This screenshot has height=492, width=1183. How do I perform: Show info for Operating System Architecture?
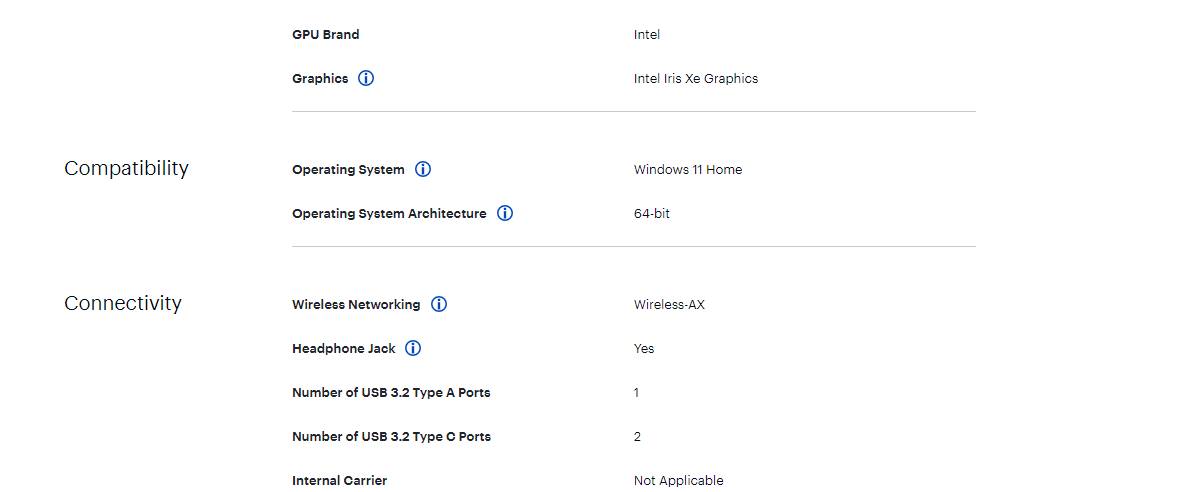(x=505, y=214)
